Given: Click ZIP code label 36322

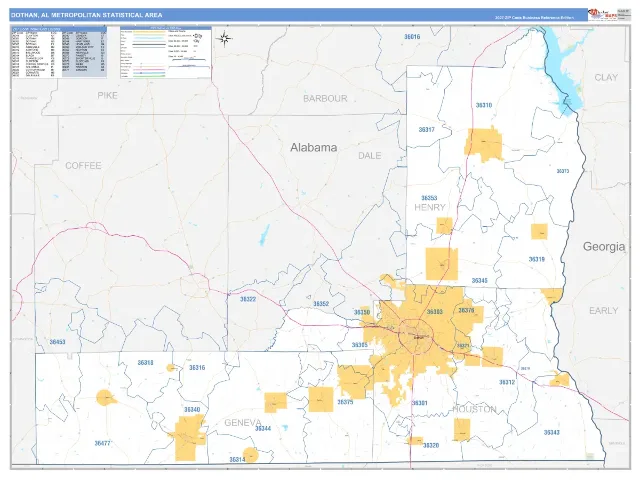Looking at the screenshot, I should tap(248, 299).
